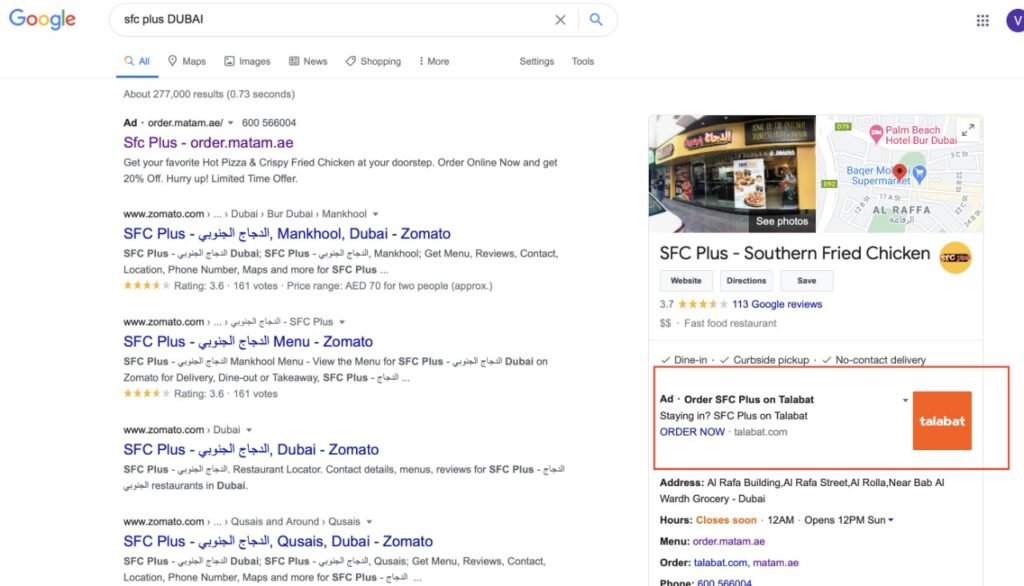This screenshot has height=586, width=1024.
Task: Switch to the News tab
Action: [x=308, y=61]
